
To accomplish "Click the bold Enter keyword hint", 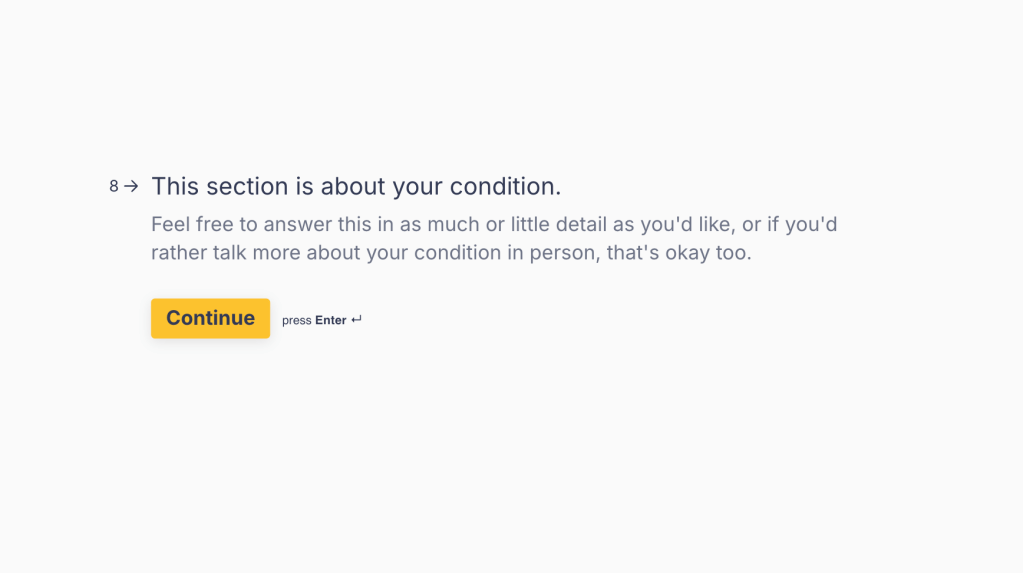I will 331,320.
